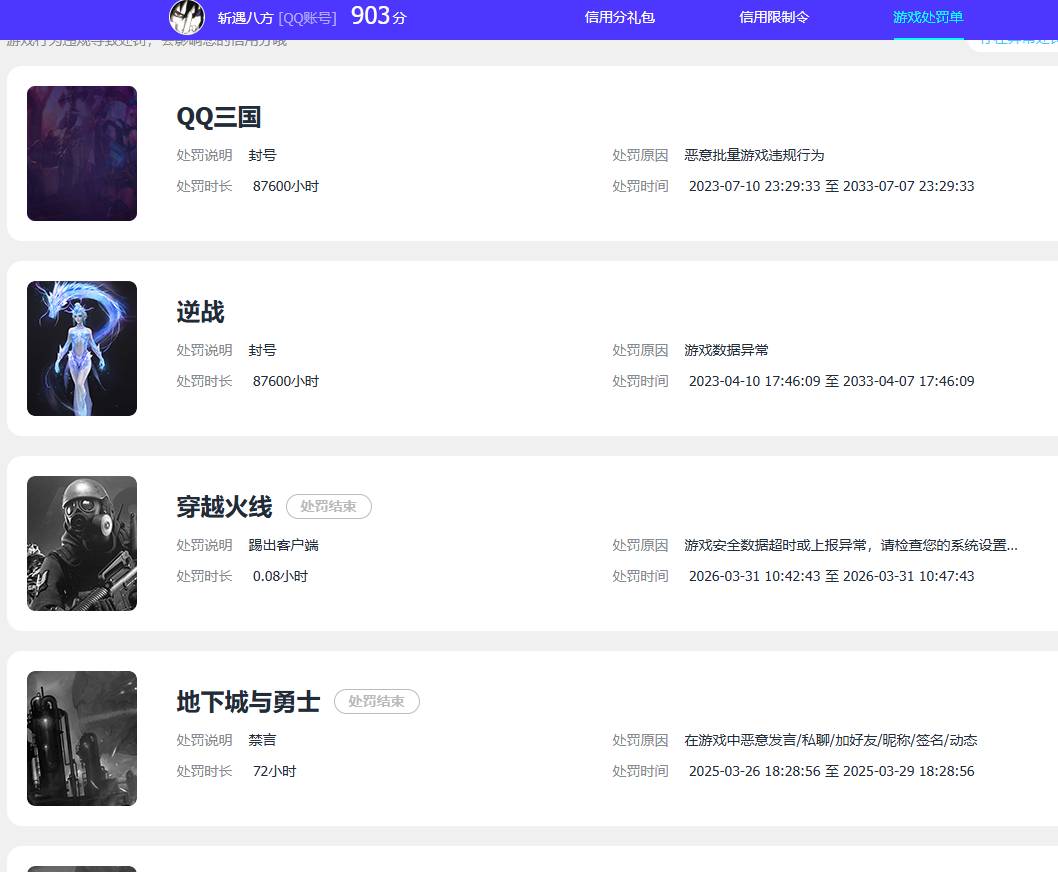The height and width of the screenshot is (872, 1058).
Task: Open the QQ三国 game cover thumbnail
Action: pos(82,153)
